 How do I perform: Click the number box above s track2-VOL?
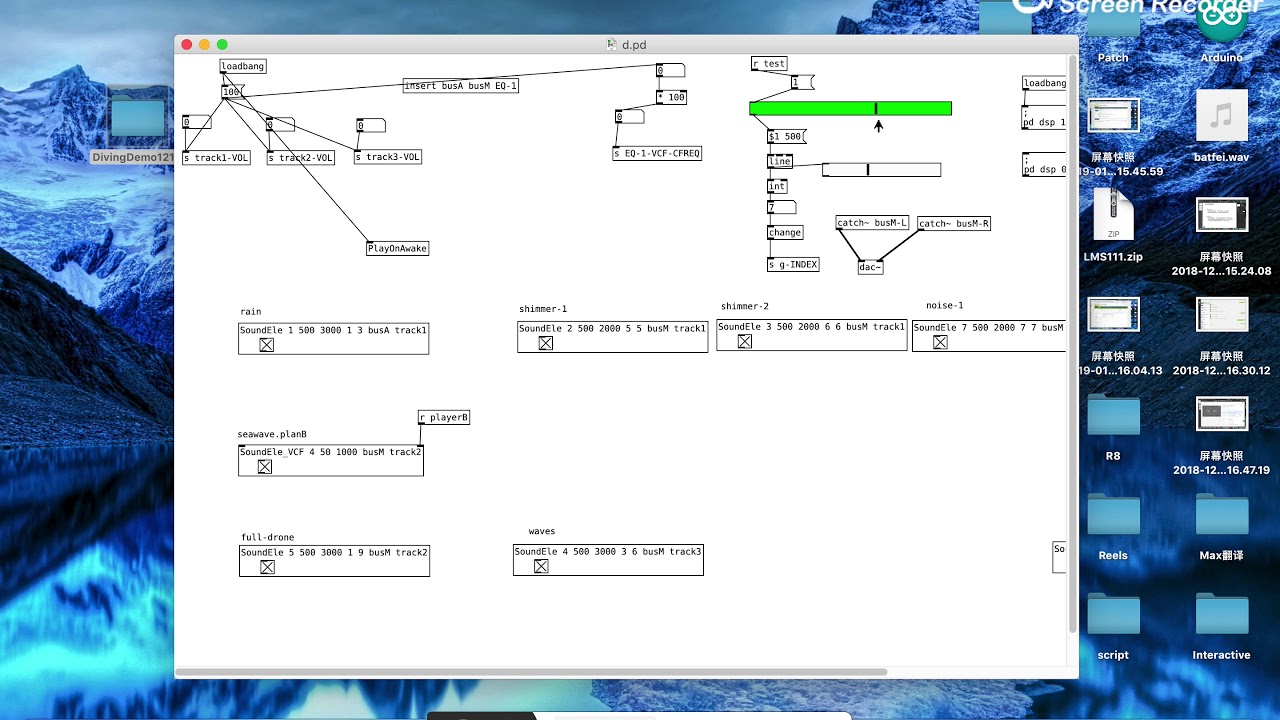[280, 125]
